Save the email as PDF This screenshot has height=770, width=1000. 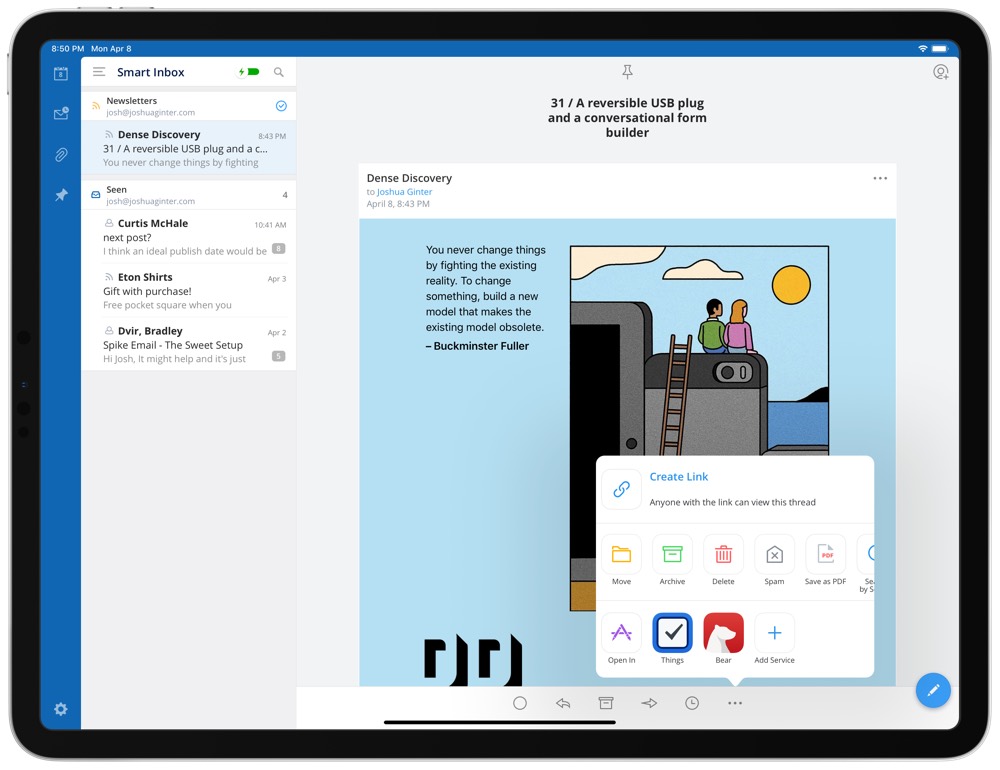[x=825, y=554]
